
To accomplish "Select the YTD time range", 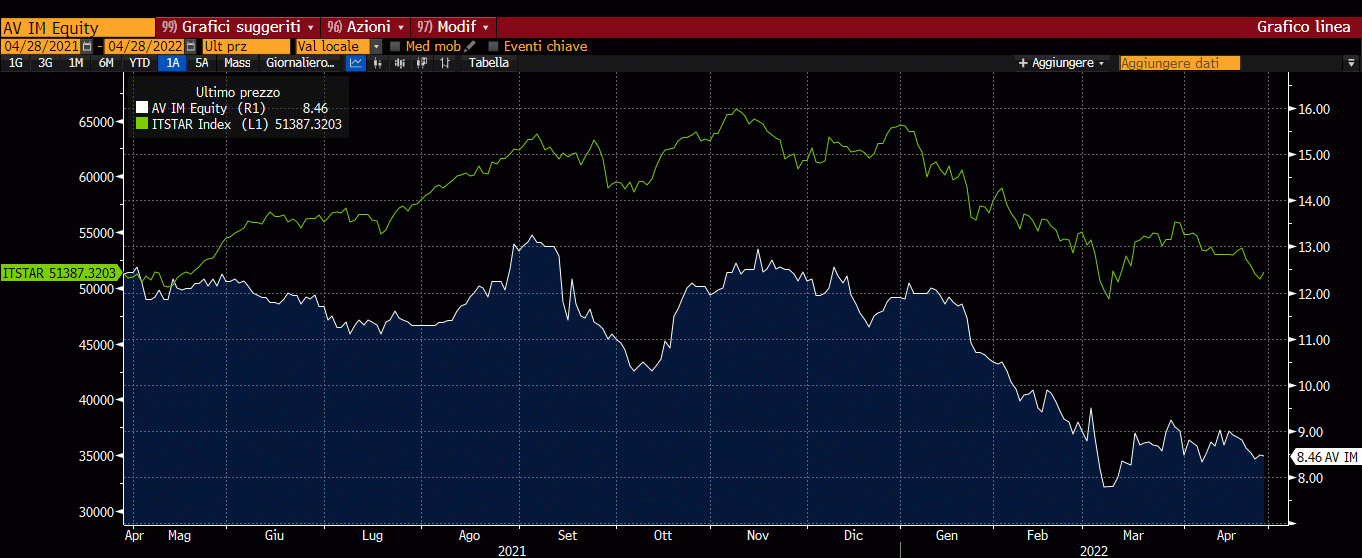I will tap(140, 63).
